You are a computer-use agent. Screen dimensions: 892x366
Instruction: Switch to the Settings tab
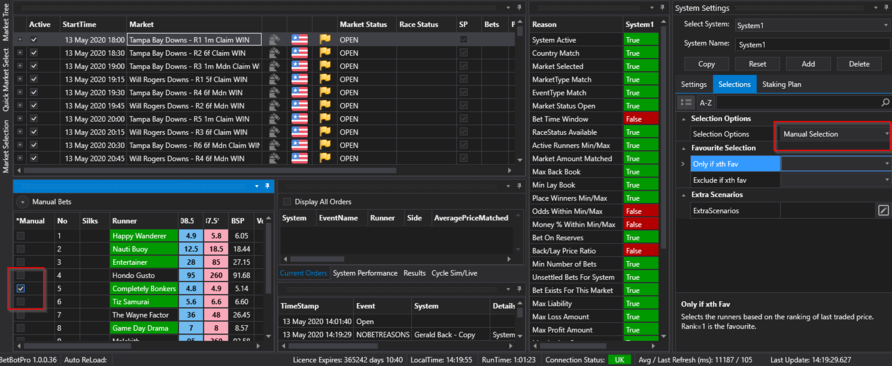pyautogui.click(x=693, y=84)
